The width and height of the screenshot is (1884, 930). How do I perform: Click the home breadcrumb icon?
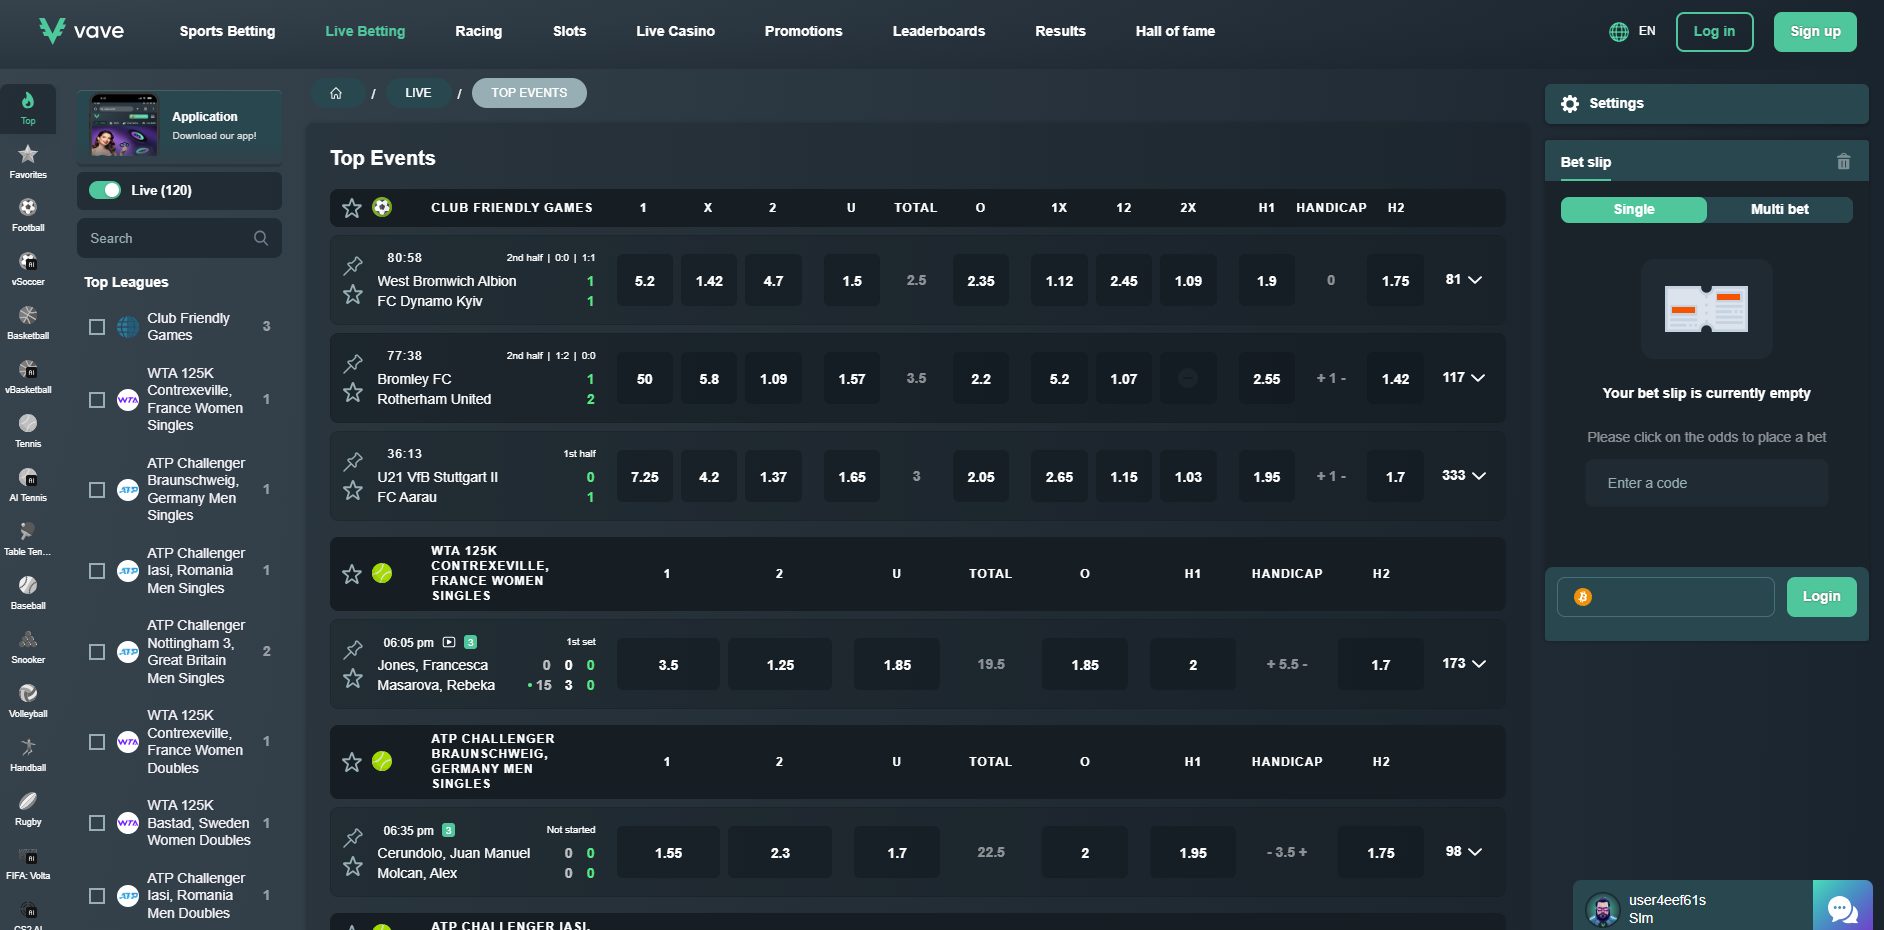[336, 93]
